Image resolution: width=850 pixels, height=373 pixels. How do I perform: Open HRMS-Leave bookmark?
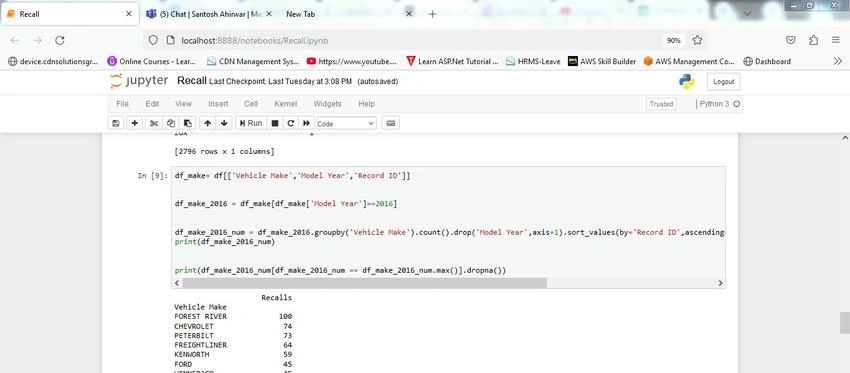pyautogui.click(x=533, y=61)
